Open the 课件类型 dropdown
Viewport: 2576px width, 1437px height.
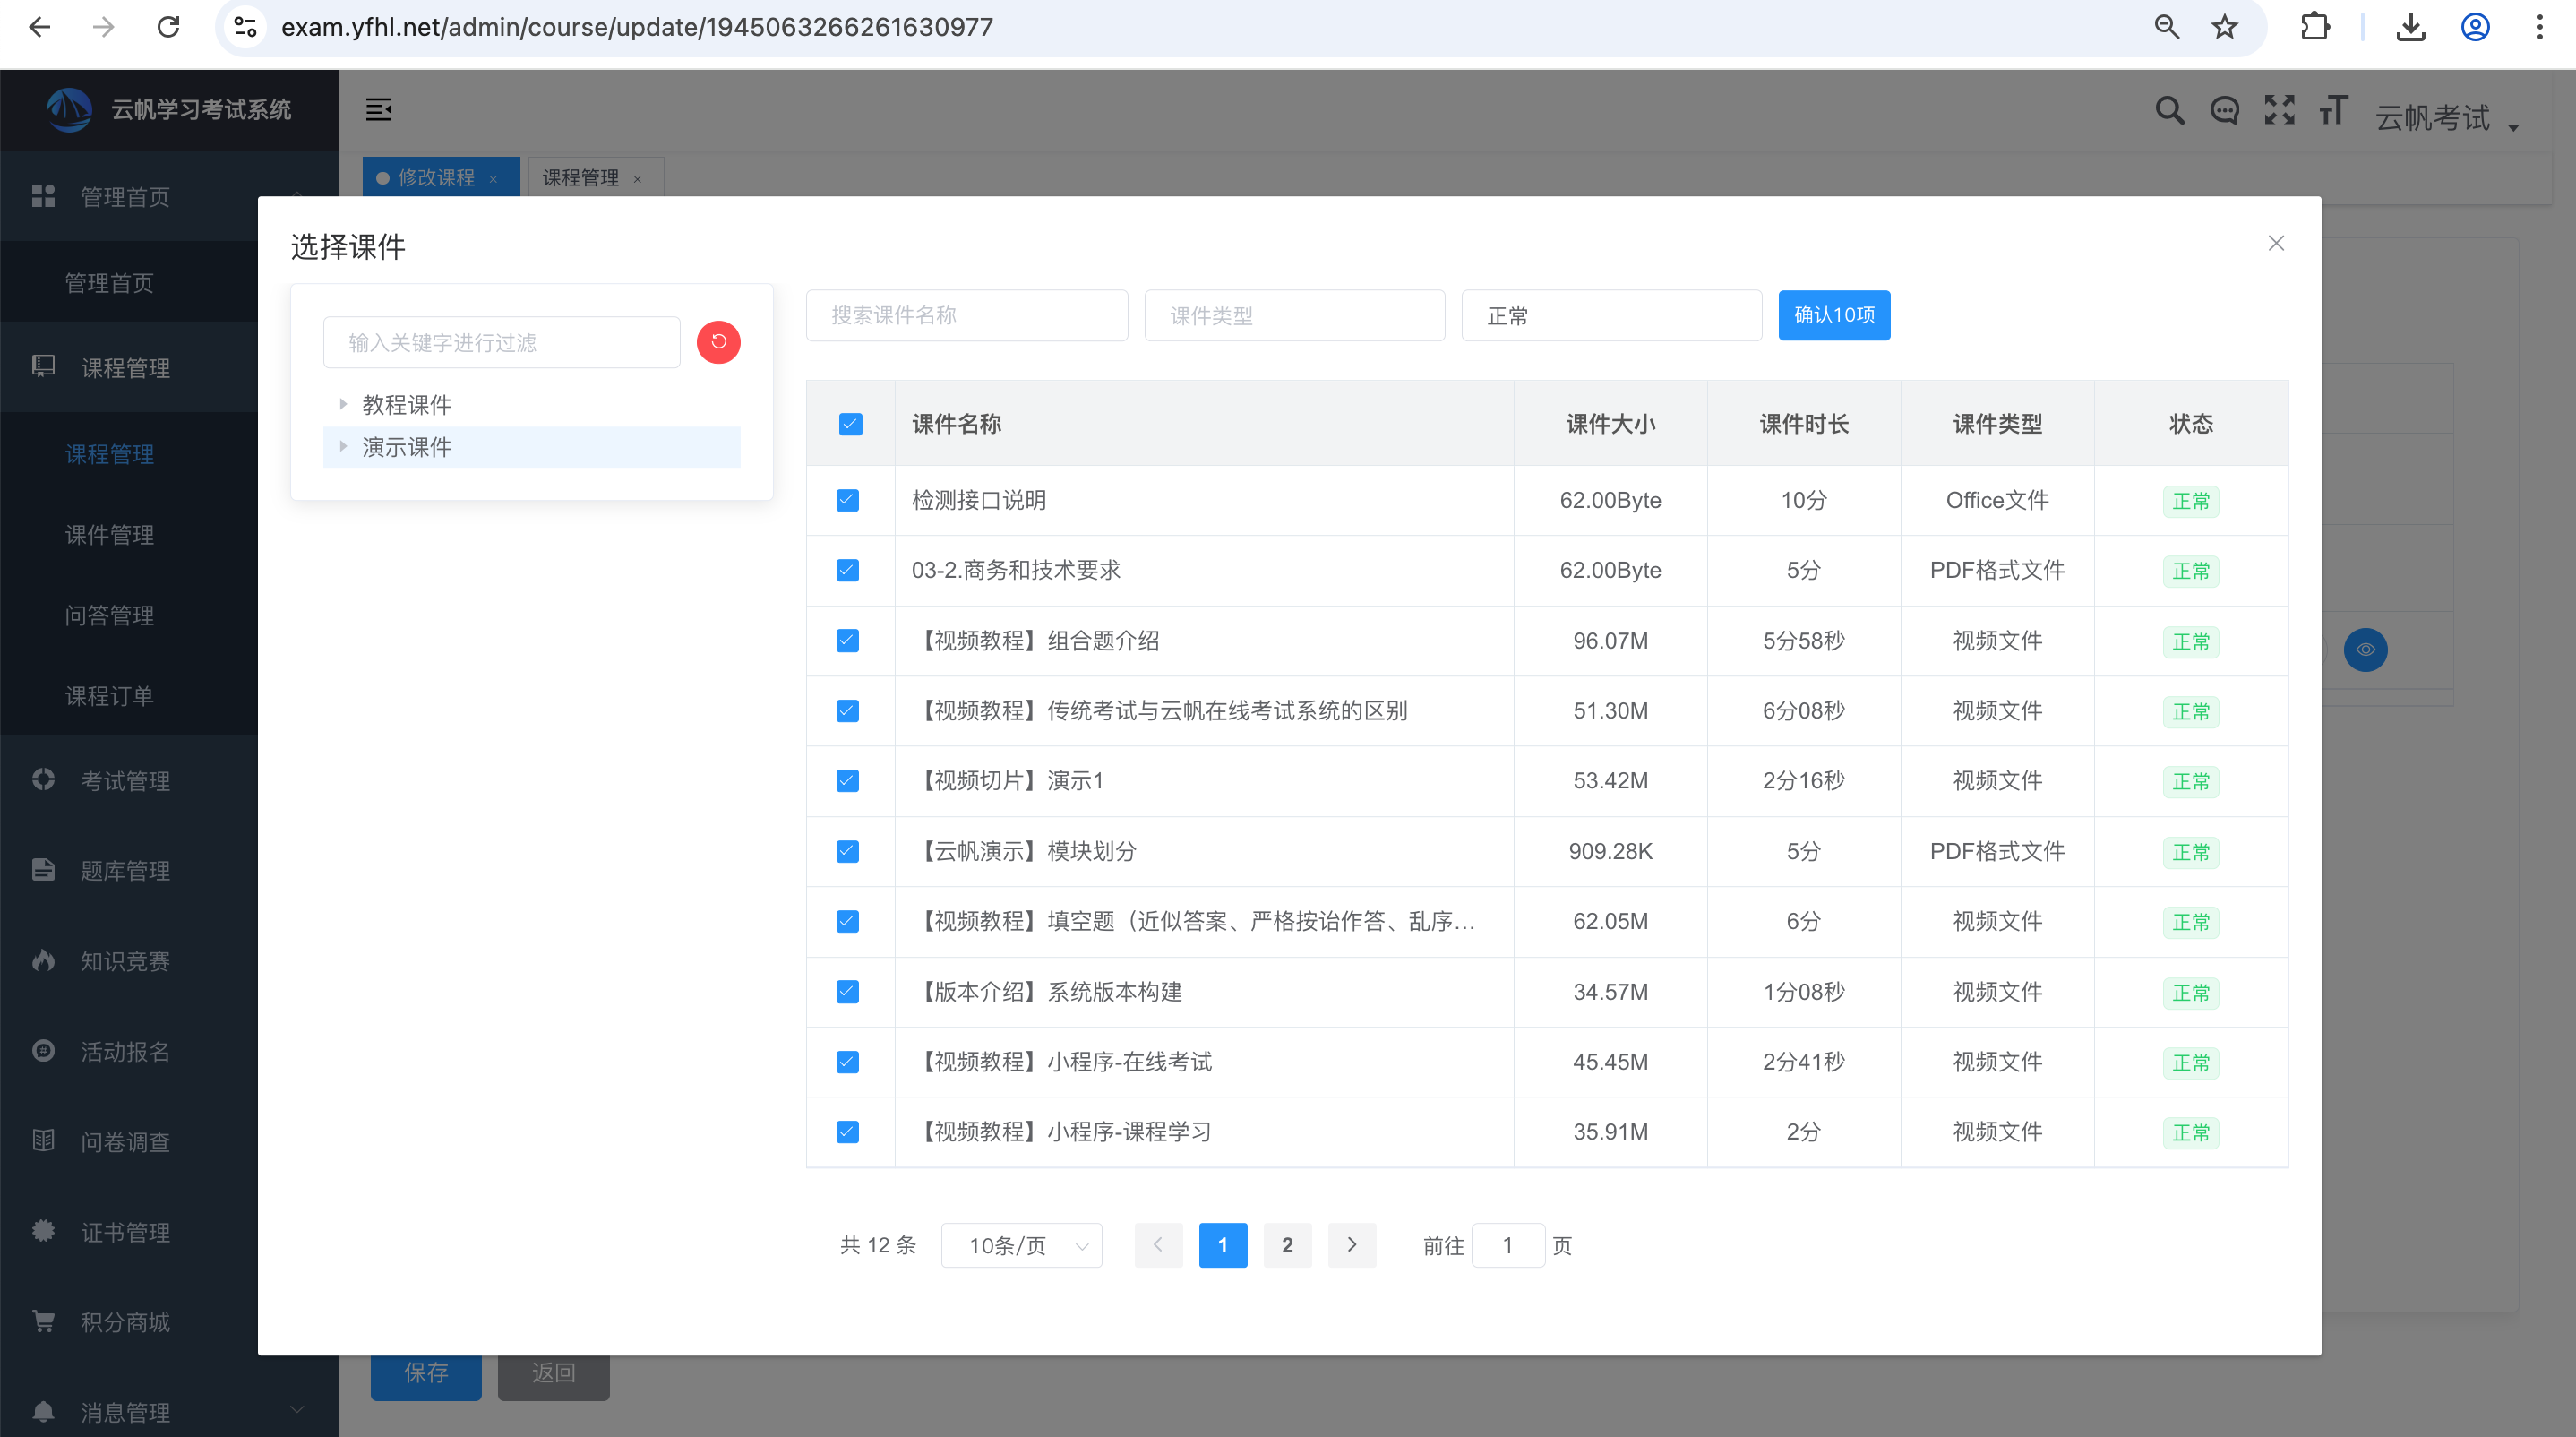coord(1294,315)
